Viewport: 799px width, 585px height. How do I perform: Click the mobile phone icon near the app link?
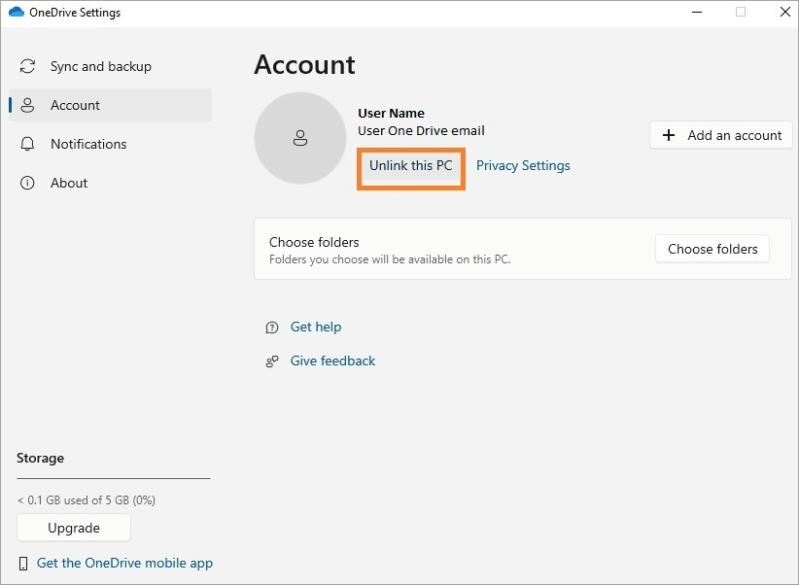(x=23, y=564)
